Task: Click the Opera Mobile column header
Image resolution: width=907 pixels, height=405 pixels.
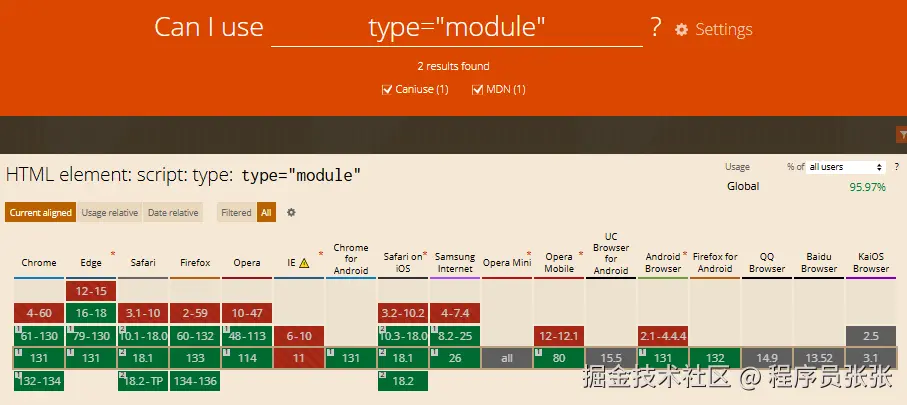Action: pos(559,263)
